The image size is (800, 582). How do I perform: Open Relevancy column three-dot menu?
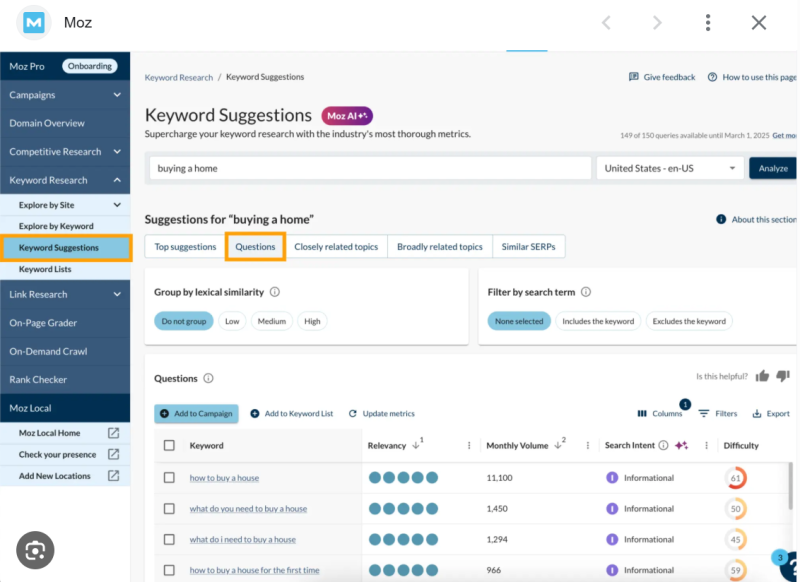(x=469, y=445)
